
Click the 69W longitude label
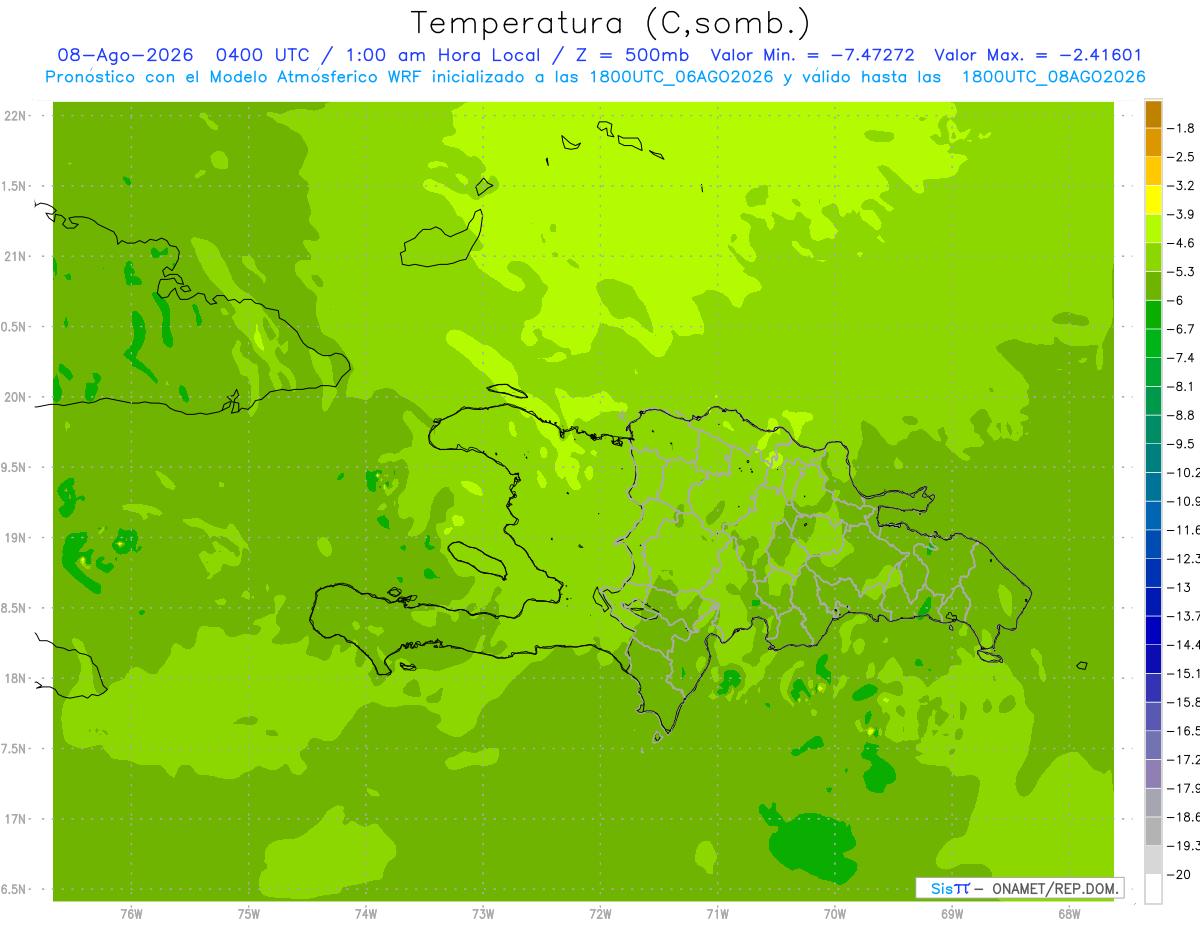[x=952, y=914]
